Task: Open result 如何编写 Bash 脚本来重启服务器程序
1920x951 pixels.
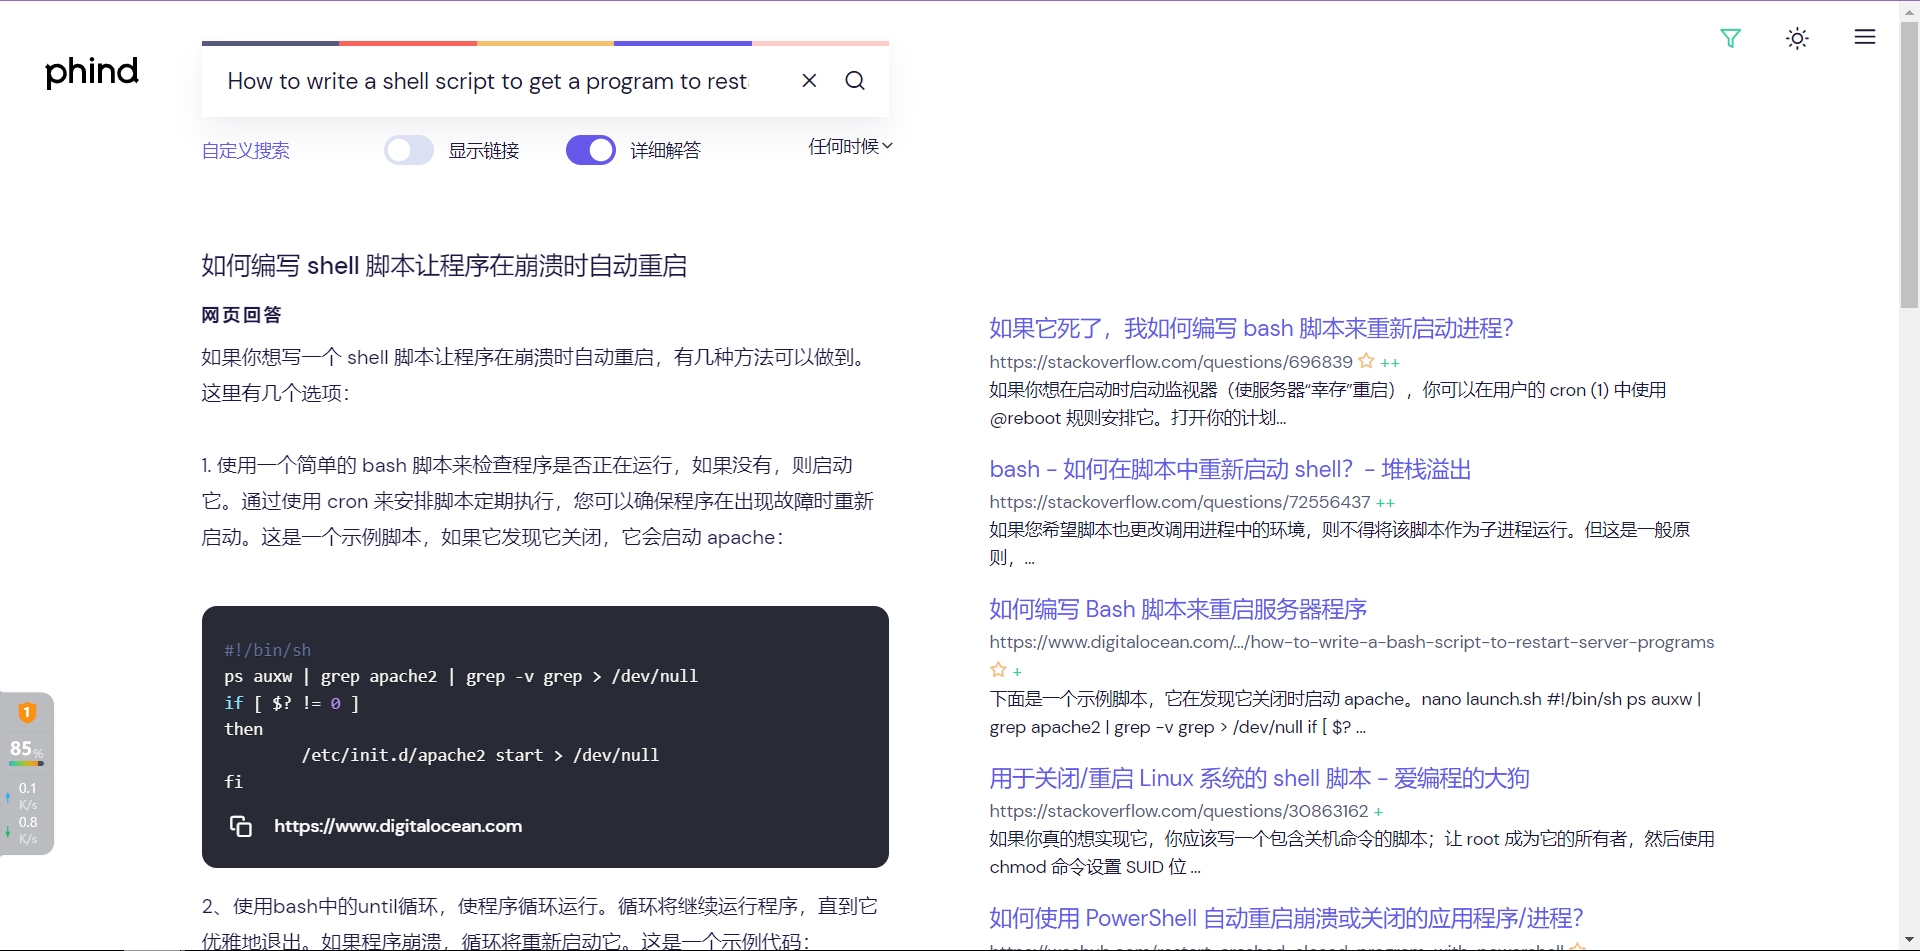Action: 1177,609
